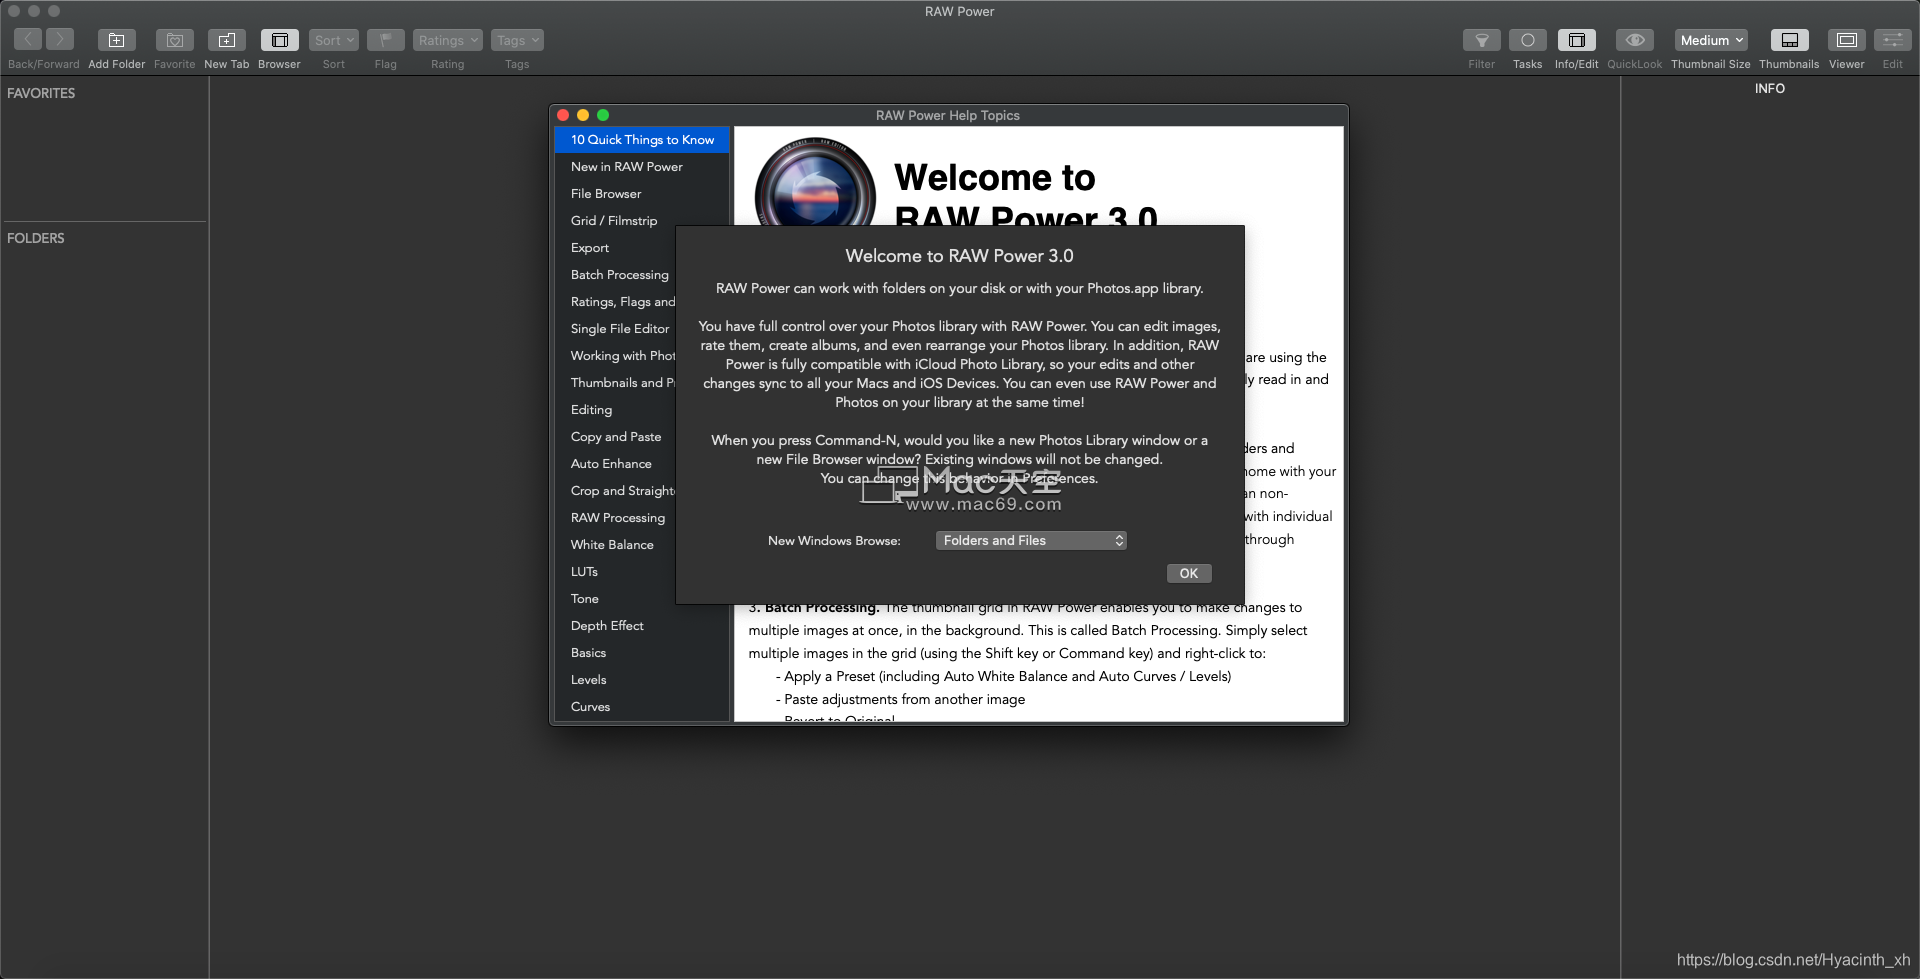Click the FOLDERS sidebar header

pos(36,238)
